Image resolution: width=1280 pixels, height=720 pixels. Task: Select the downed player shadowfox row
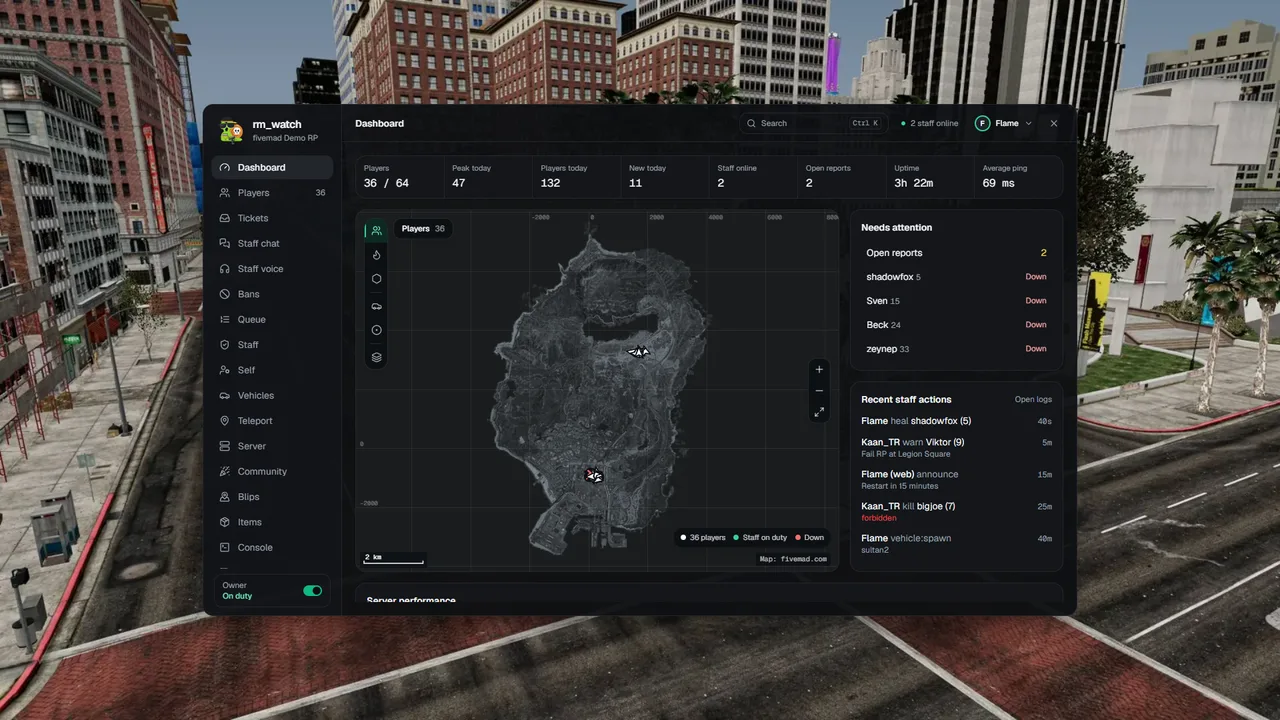[956, 277]
